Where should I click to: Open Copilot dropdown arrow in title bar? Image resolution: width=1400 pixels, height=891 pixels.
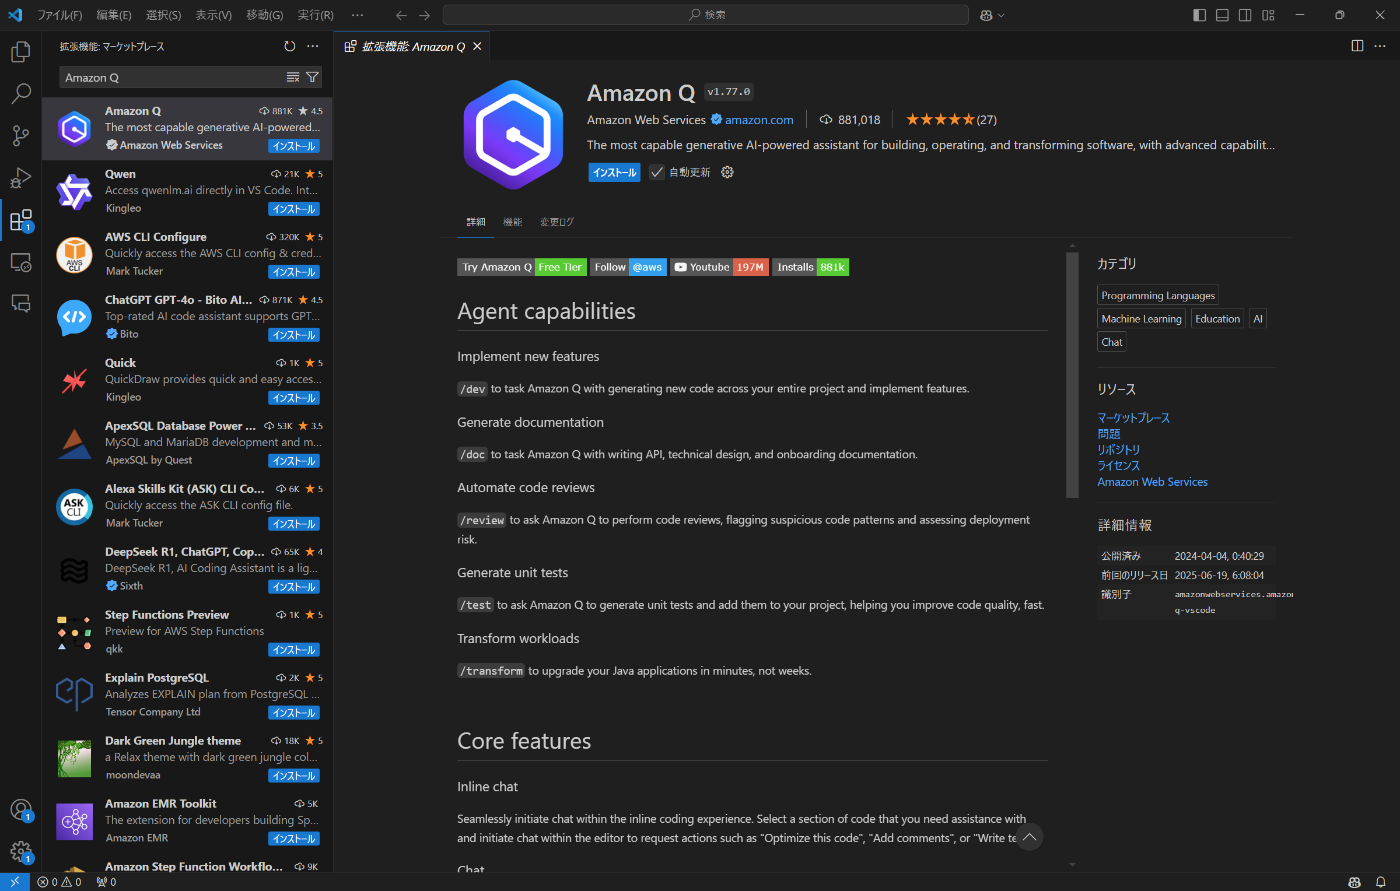point(1001,15)
